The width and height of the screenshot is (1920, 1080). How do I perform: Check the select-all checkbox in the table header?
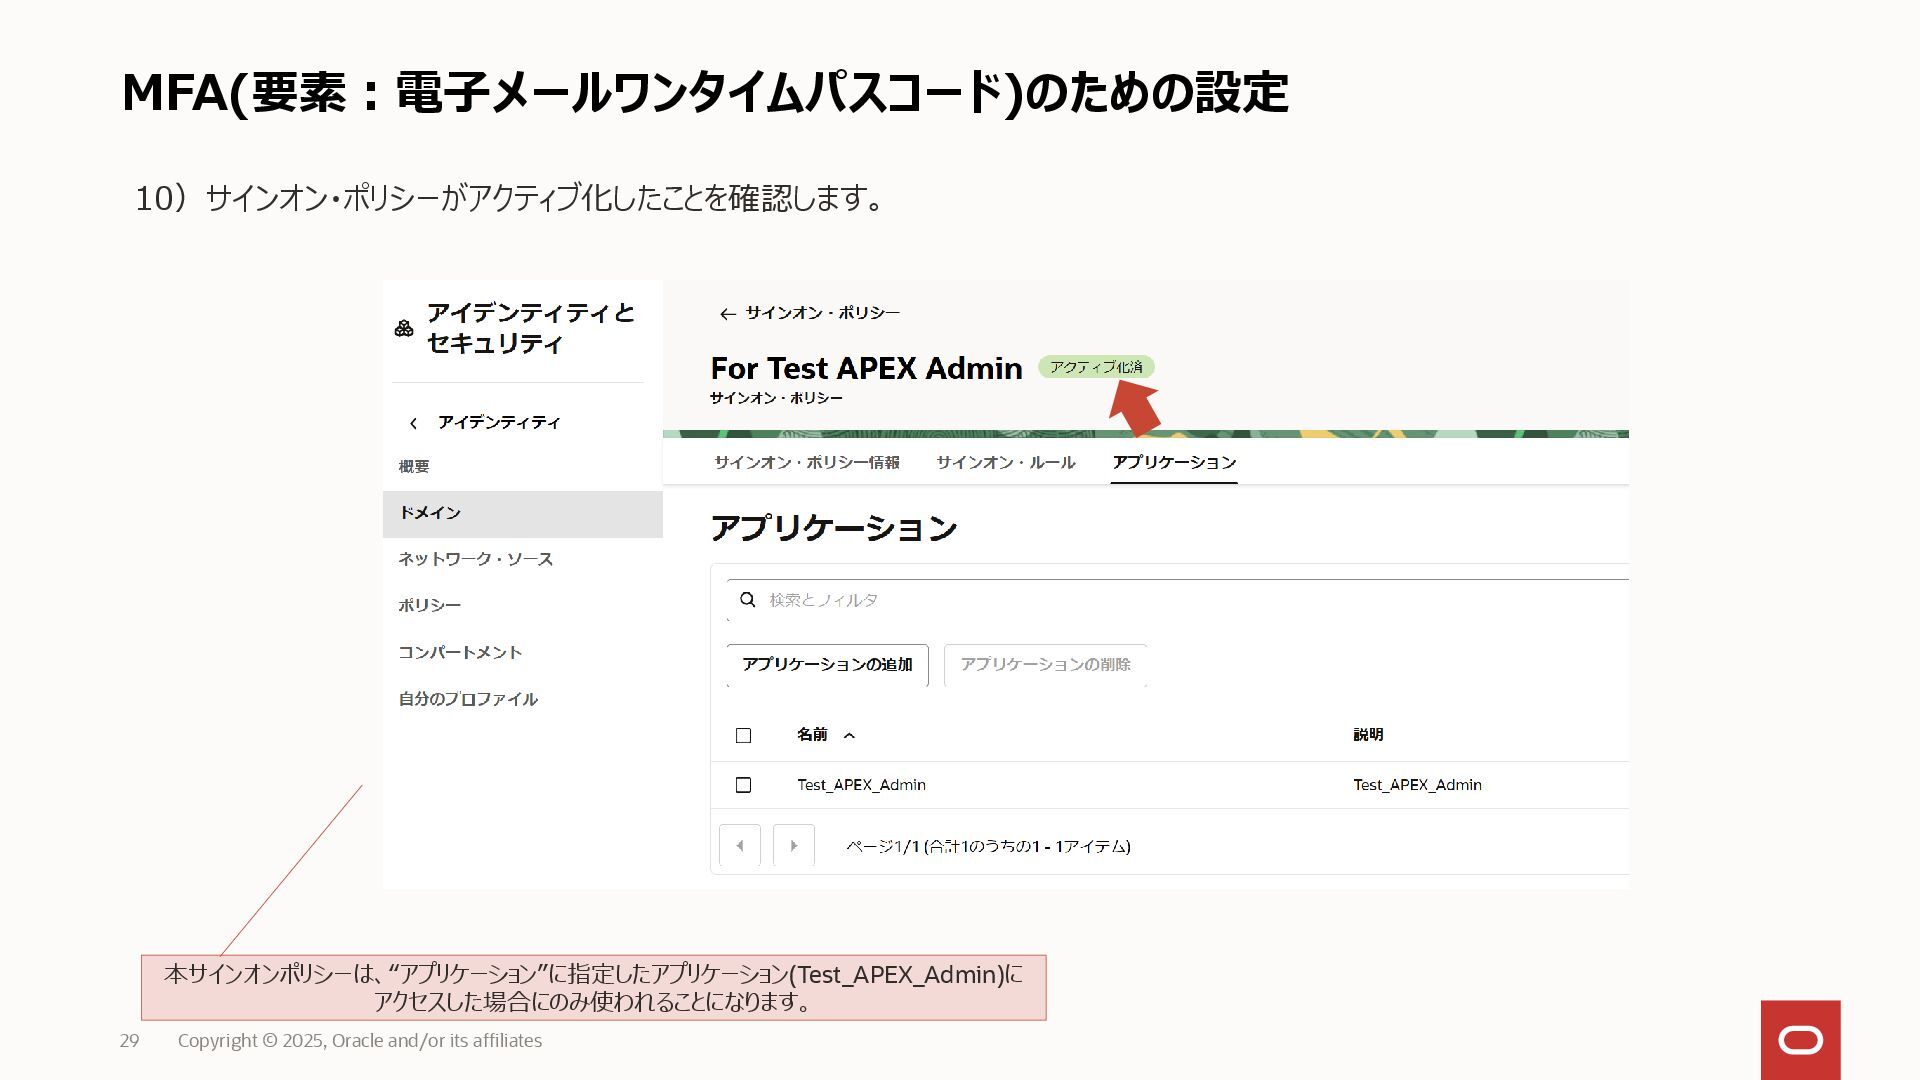pos(743,736)
